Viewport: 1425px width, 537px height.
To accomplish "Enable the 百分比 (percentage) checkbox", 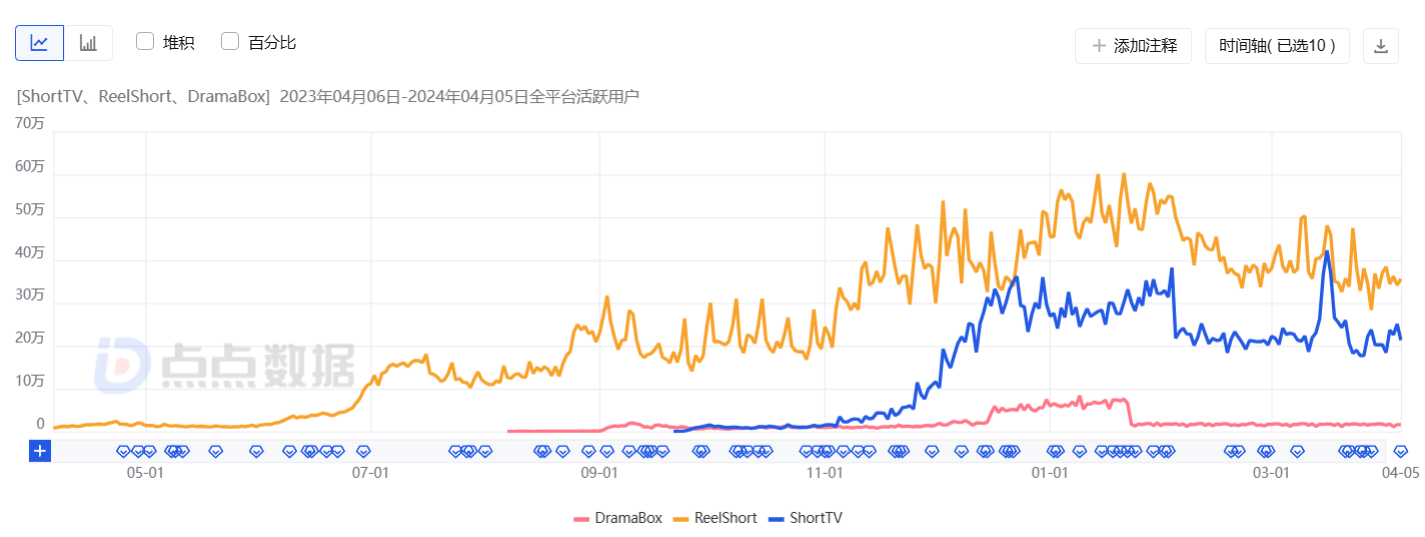I will click(x=230, y=42).
